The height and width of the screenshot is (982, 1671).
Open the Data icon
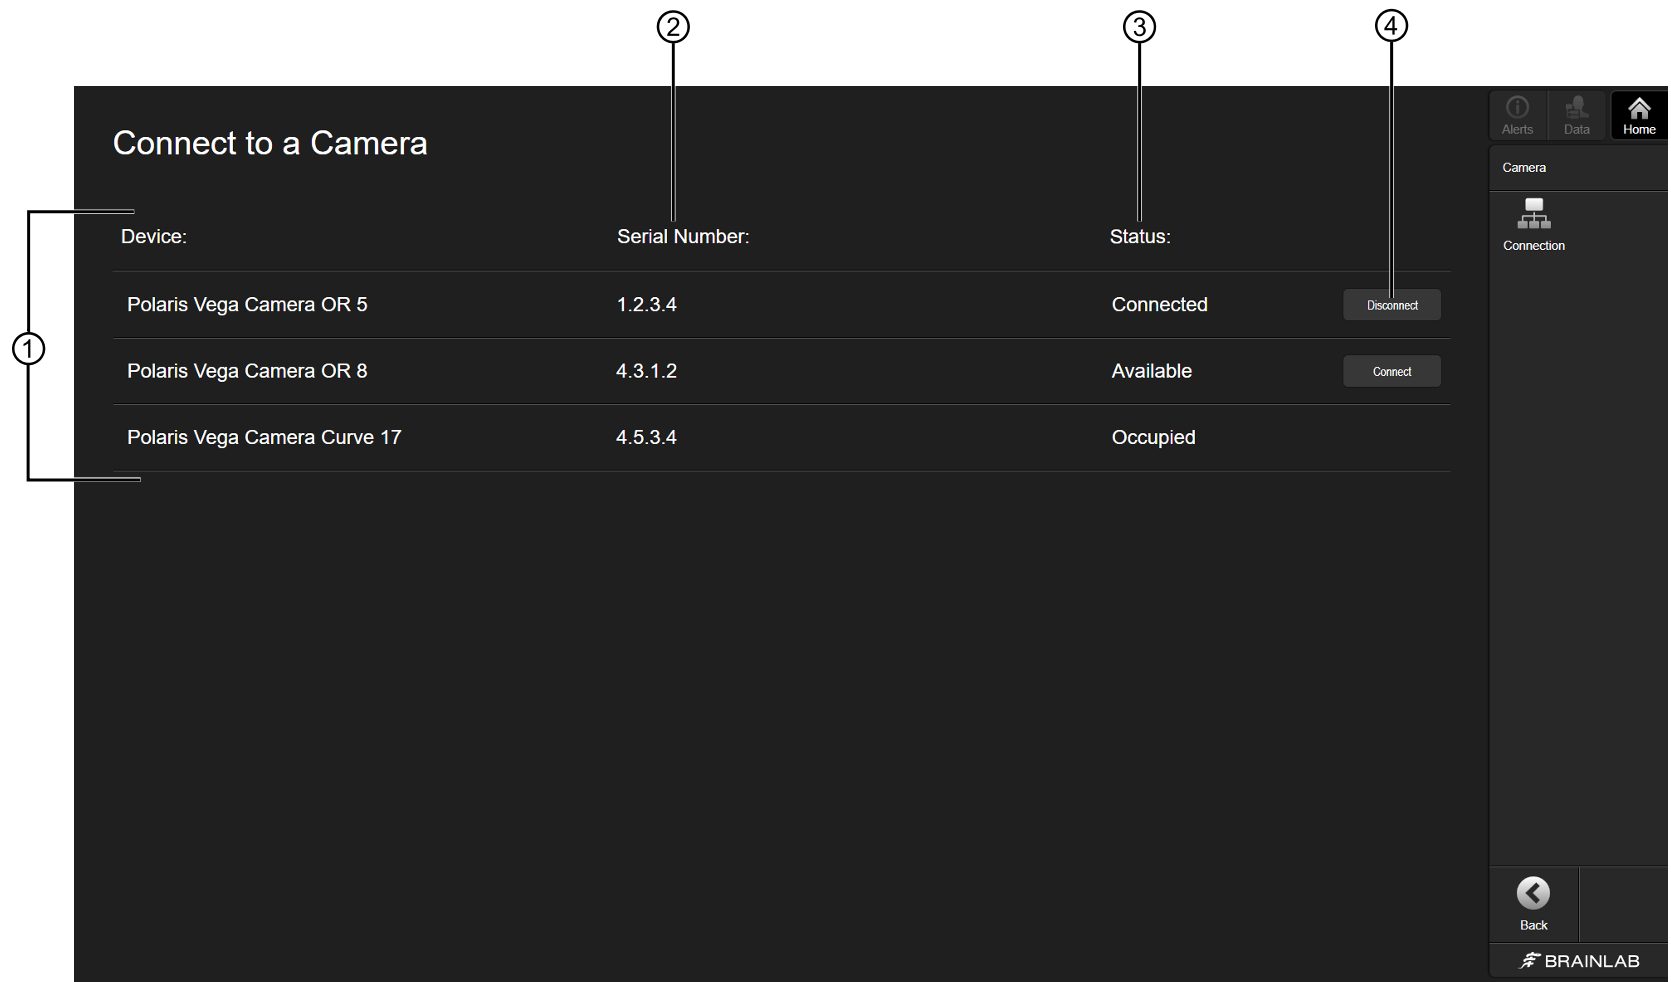pyautogui.click(x=1577, y=116)
